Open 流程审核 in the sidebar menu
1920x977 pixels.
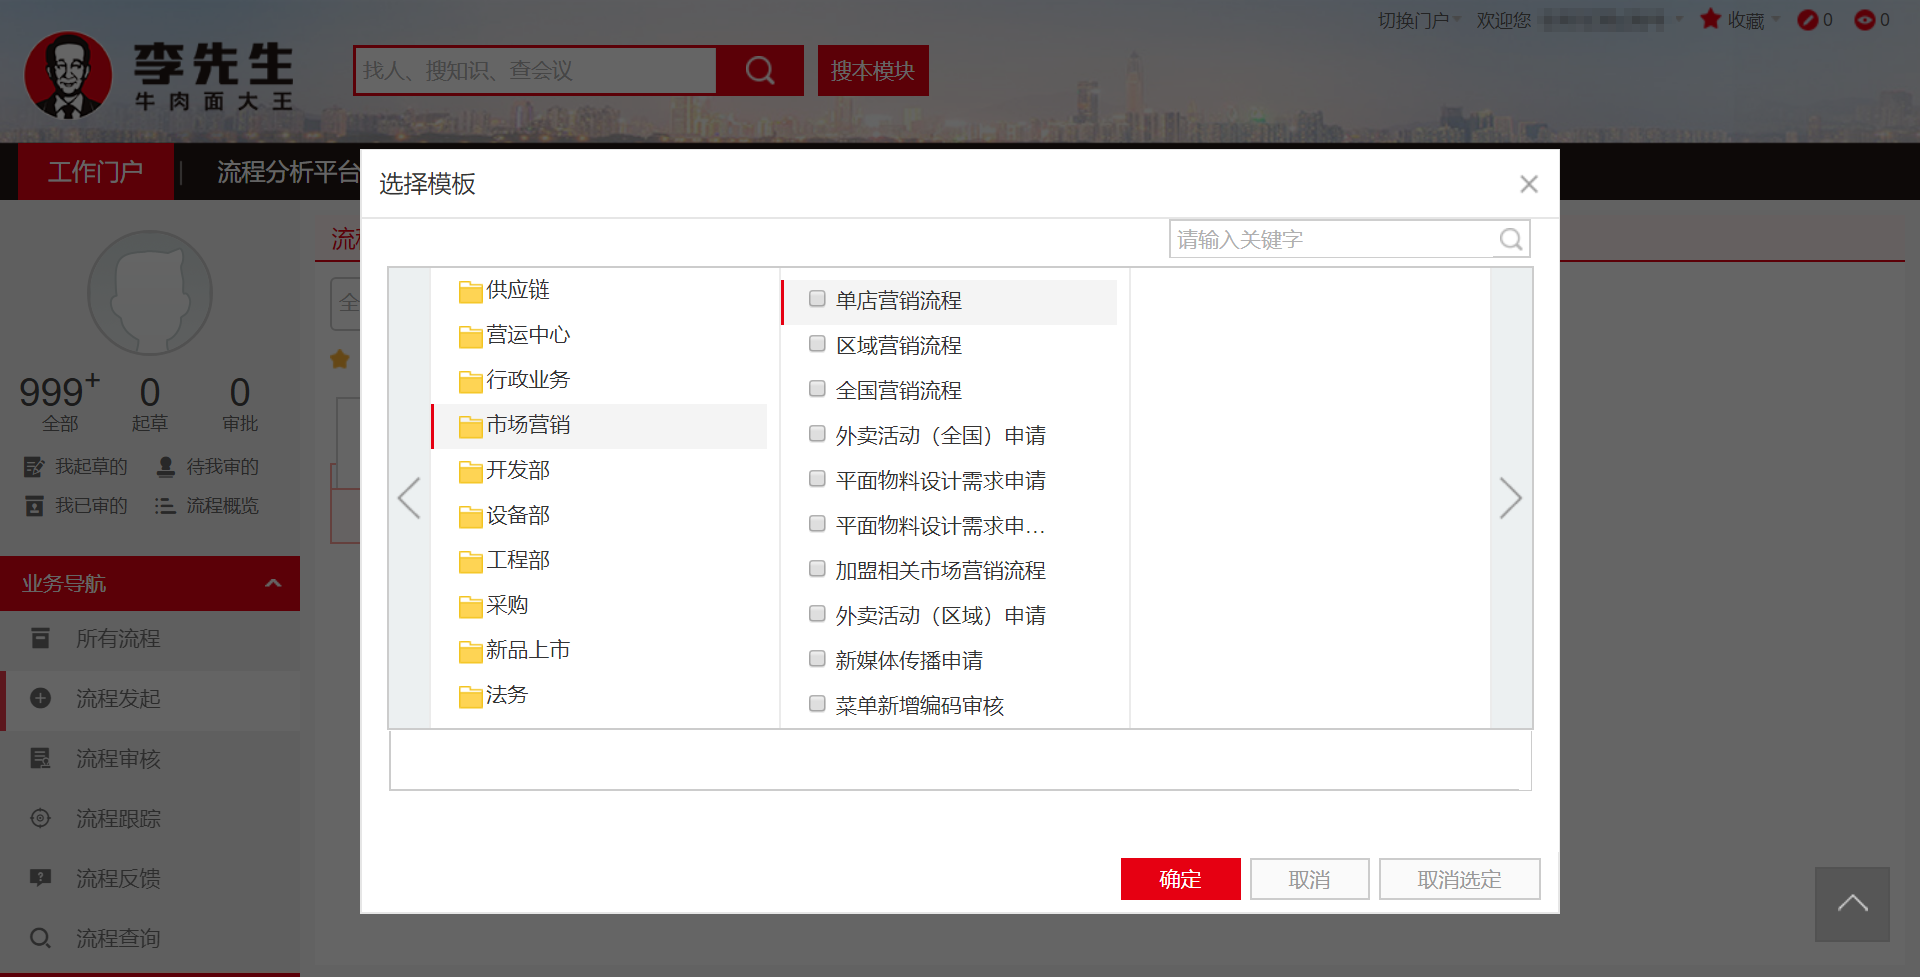point(118,759)
